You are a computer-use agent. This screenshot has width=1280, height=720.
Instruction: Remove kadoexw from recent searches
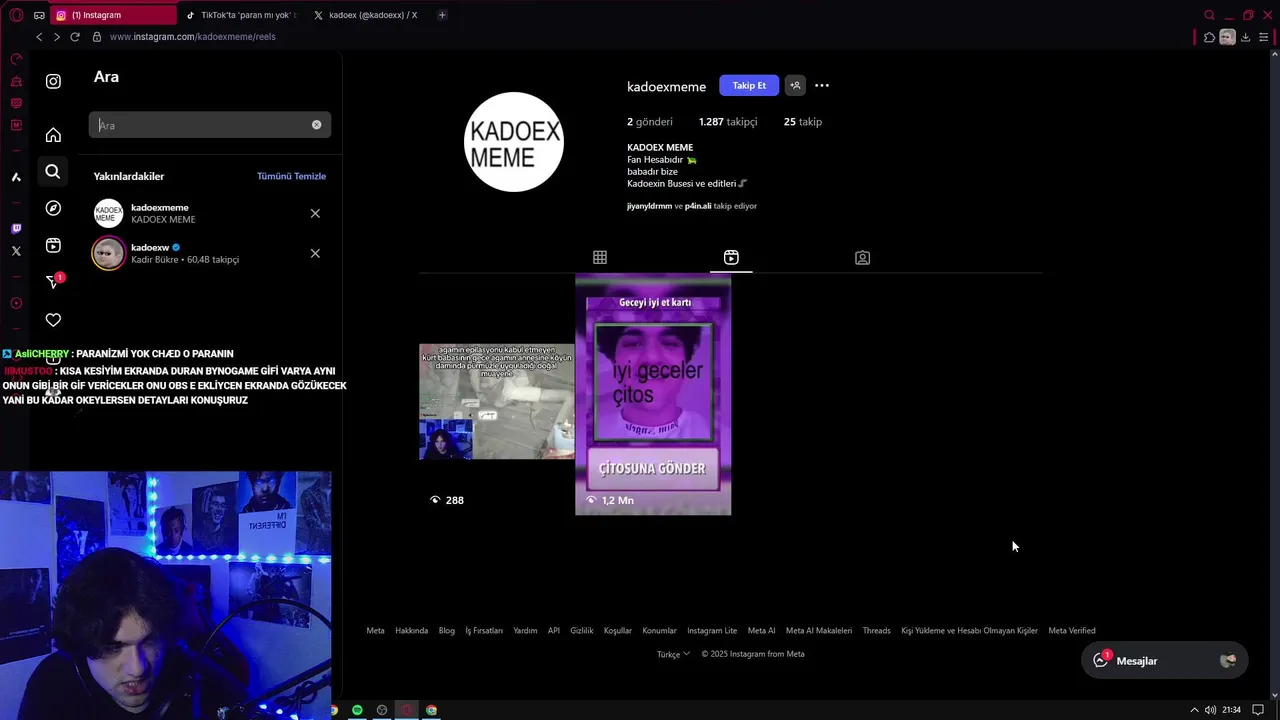(315, 253)
